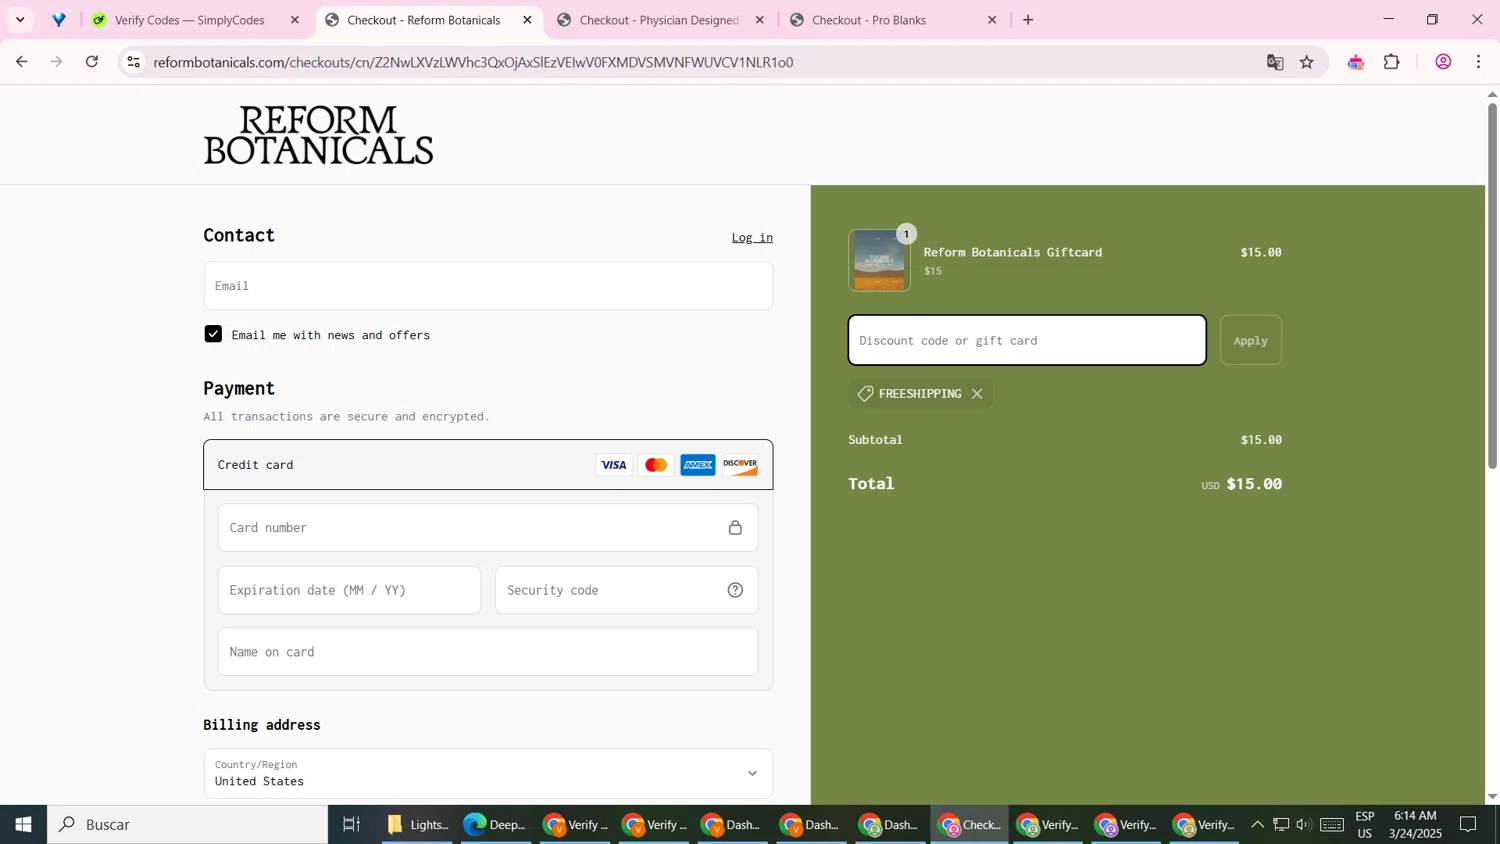Open the SimplyCodes extension icon

1356,62
